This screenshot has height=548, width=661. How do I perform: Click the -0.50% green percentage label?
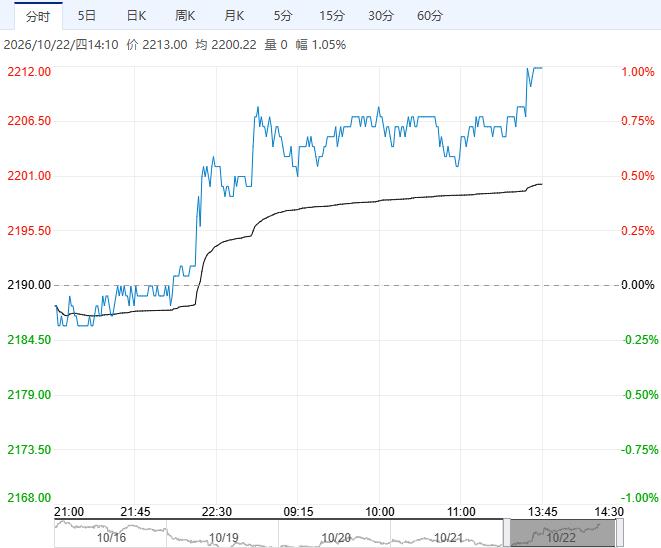coord(641,395)
